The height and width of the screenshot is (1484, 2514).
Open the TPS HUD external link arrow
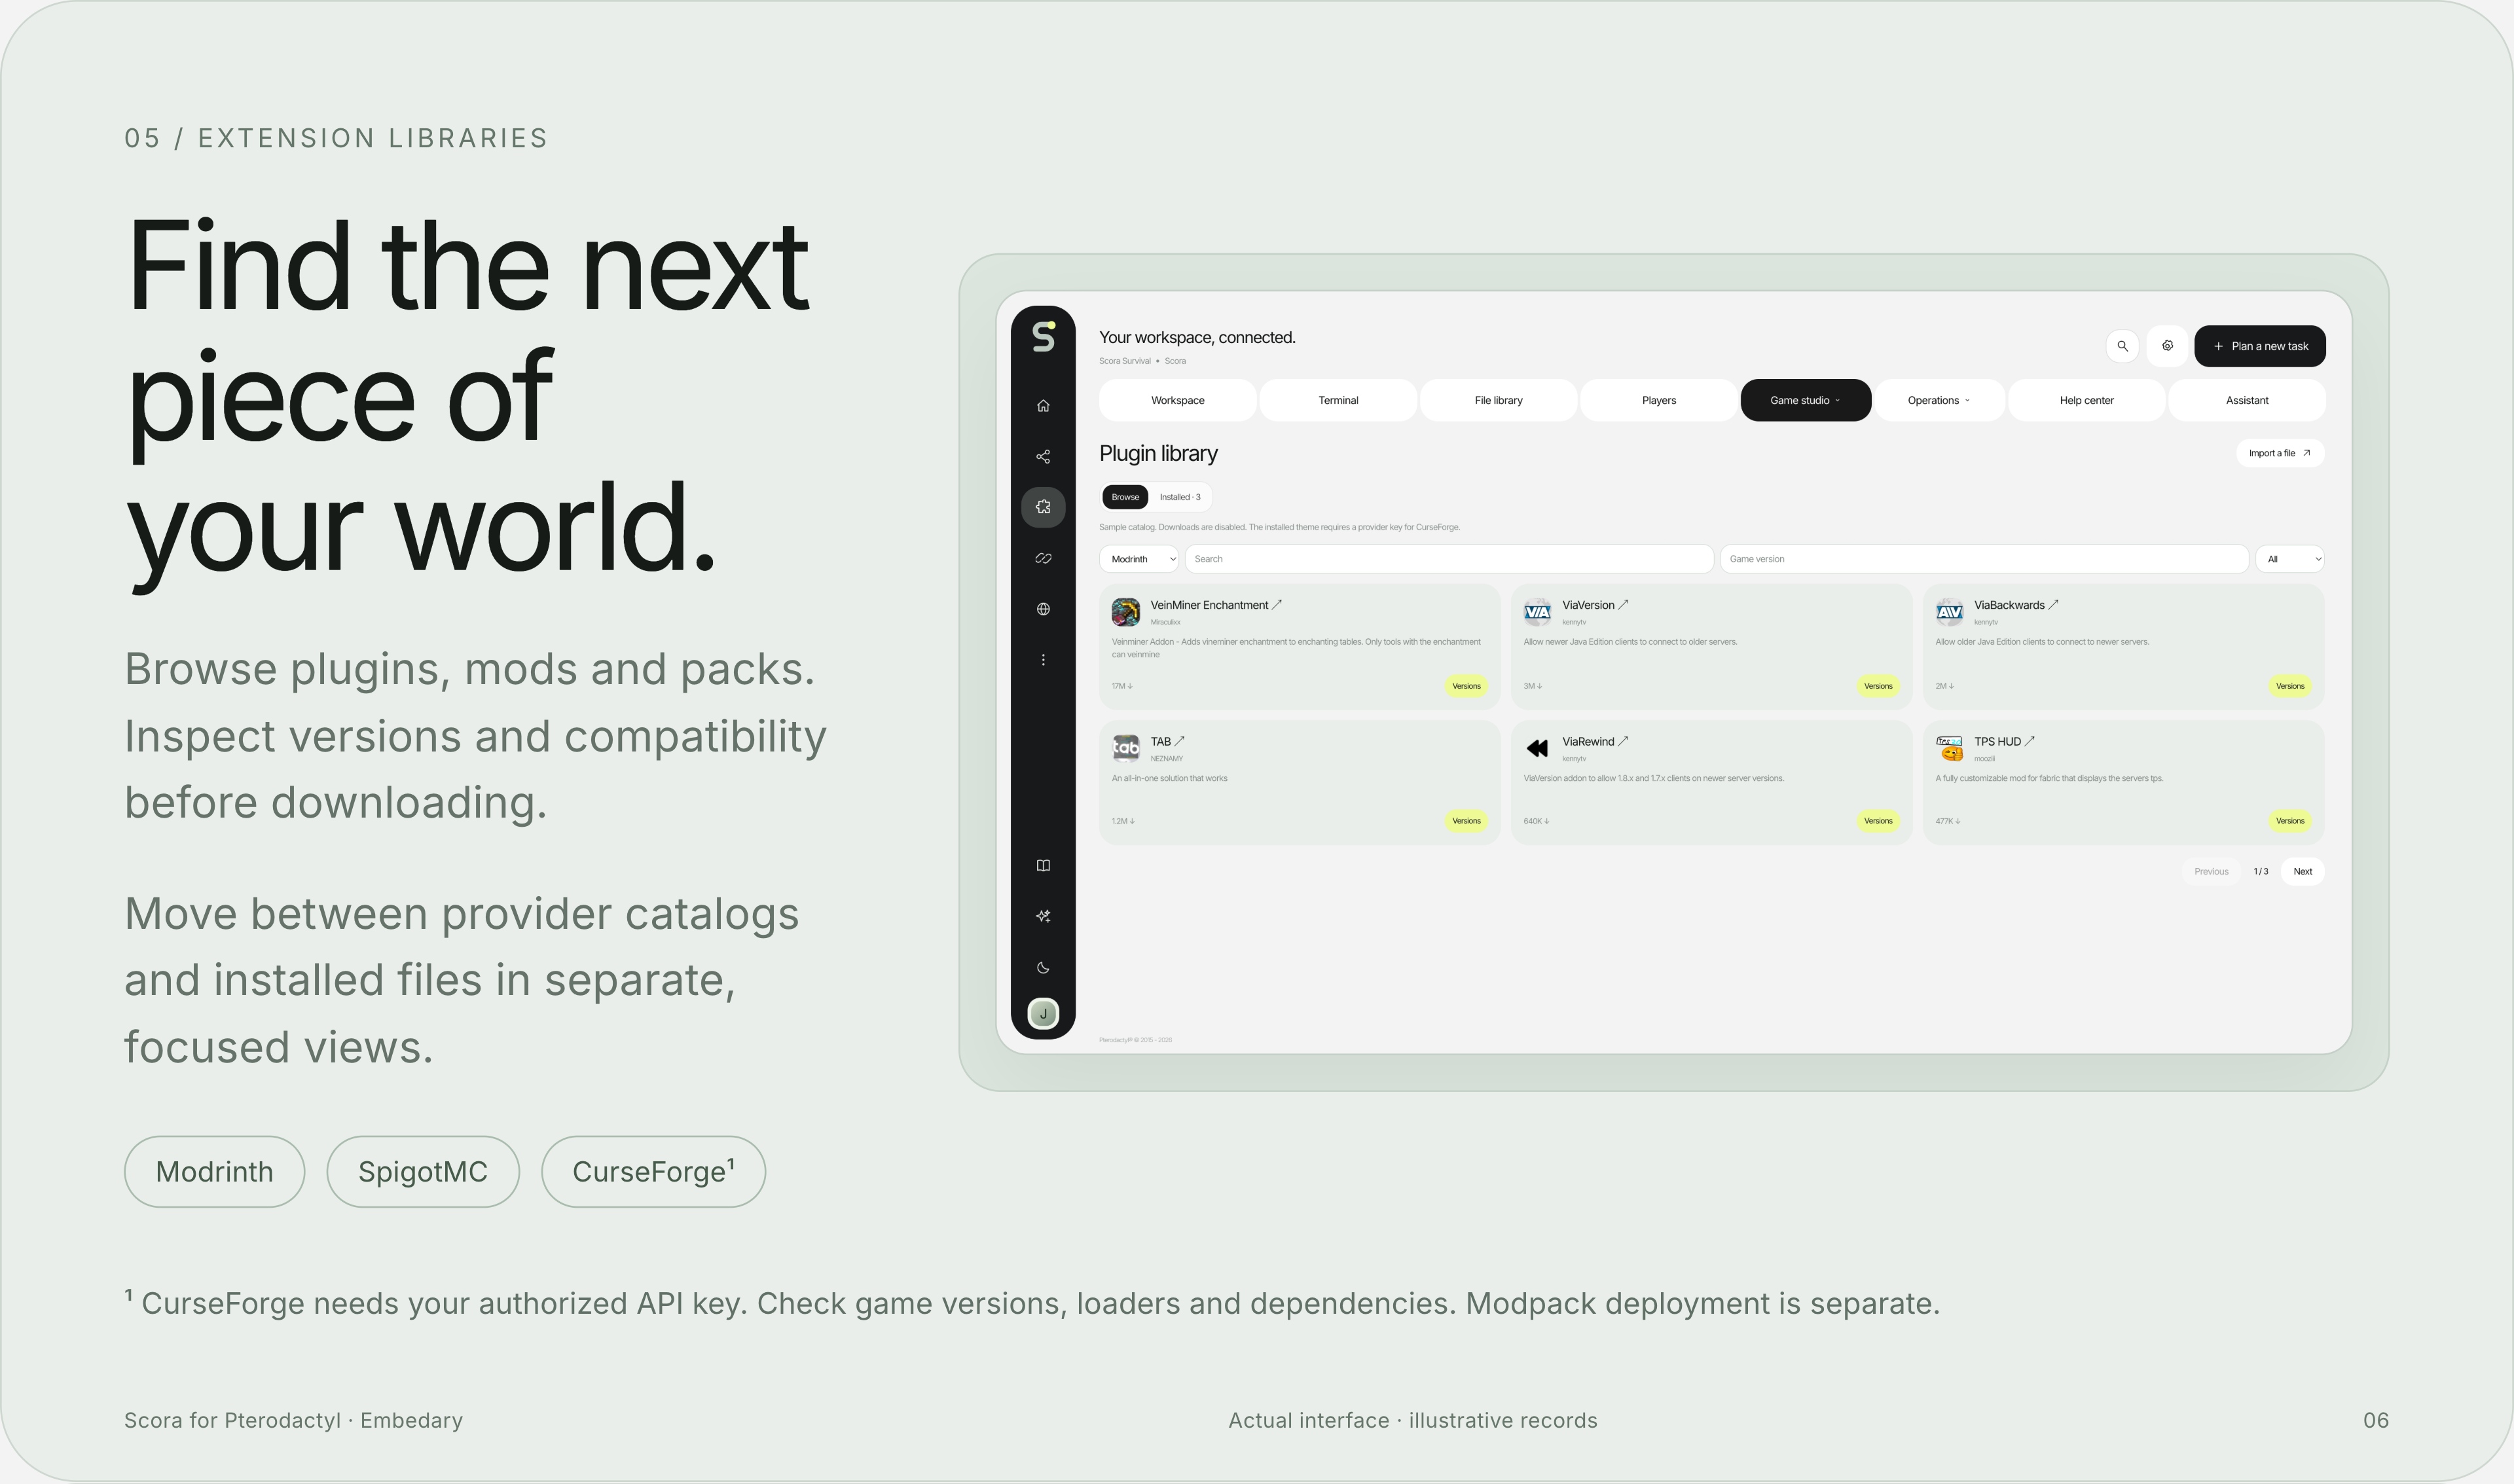[x=2029, y=741]
